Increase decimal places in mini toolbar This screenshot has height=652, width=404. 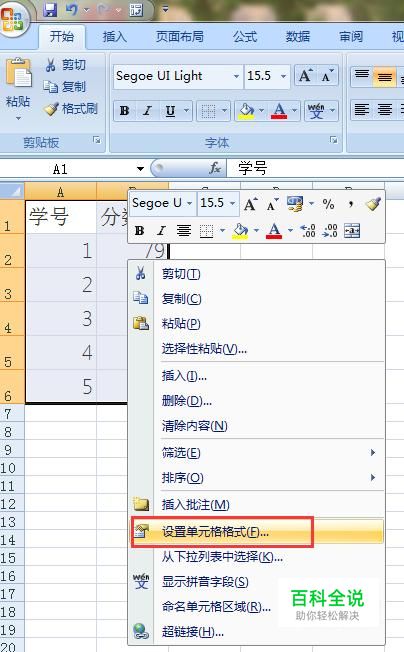(x=308, y=231)
